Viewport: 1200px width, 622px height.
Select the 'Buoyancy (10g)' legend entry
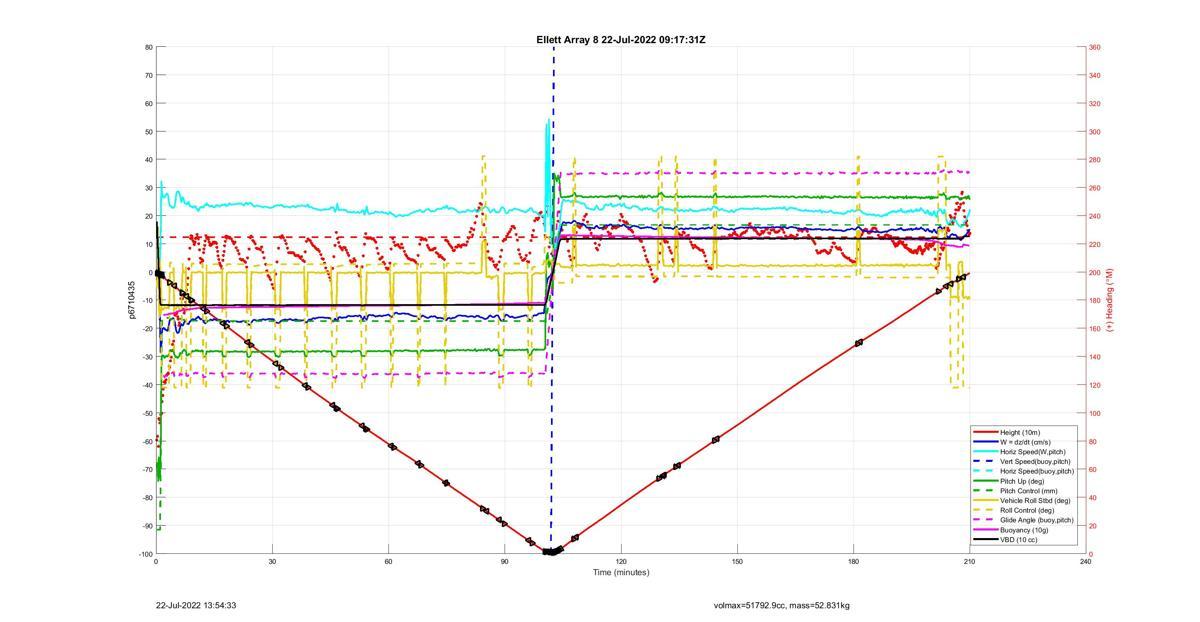1024,529
